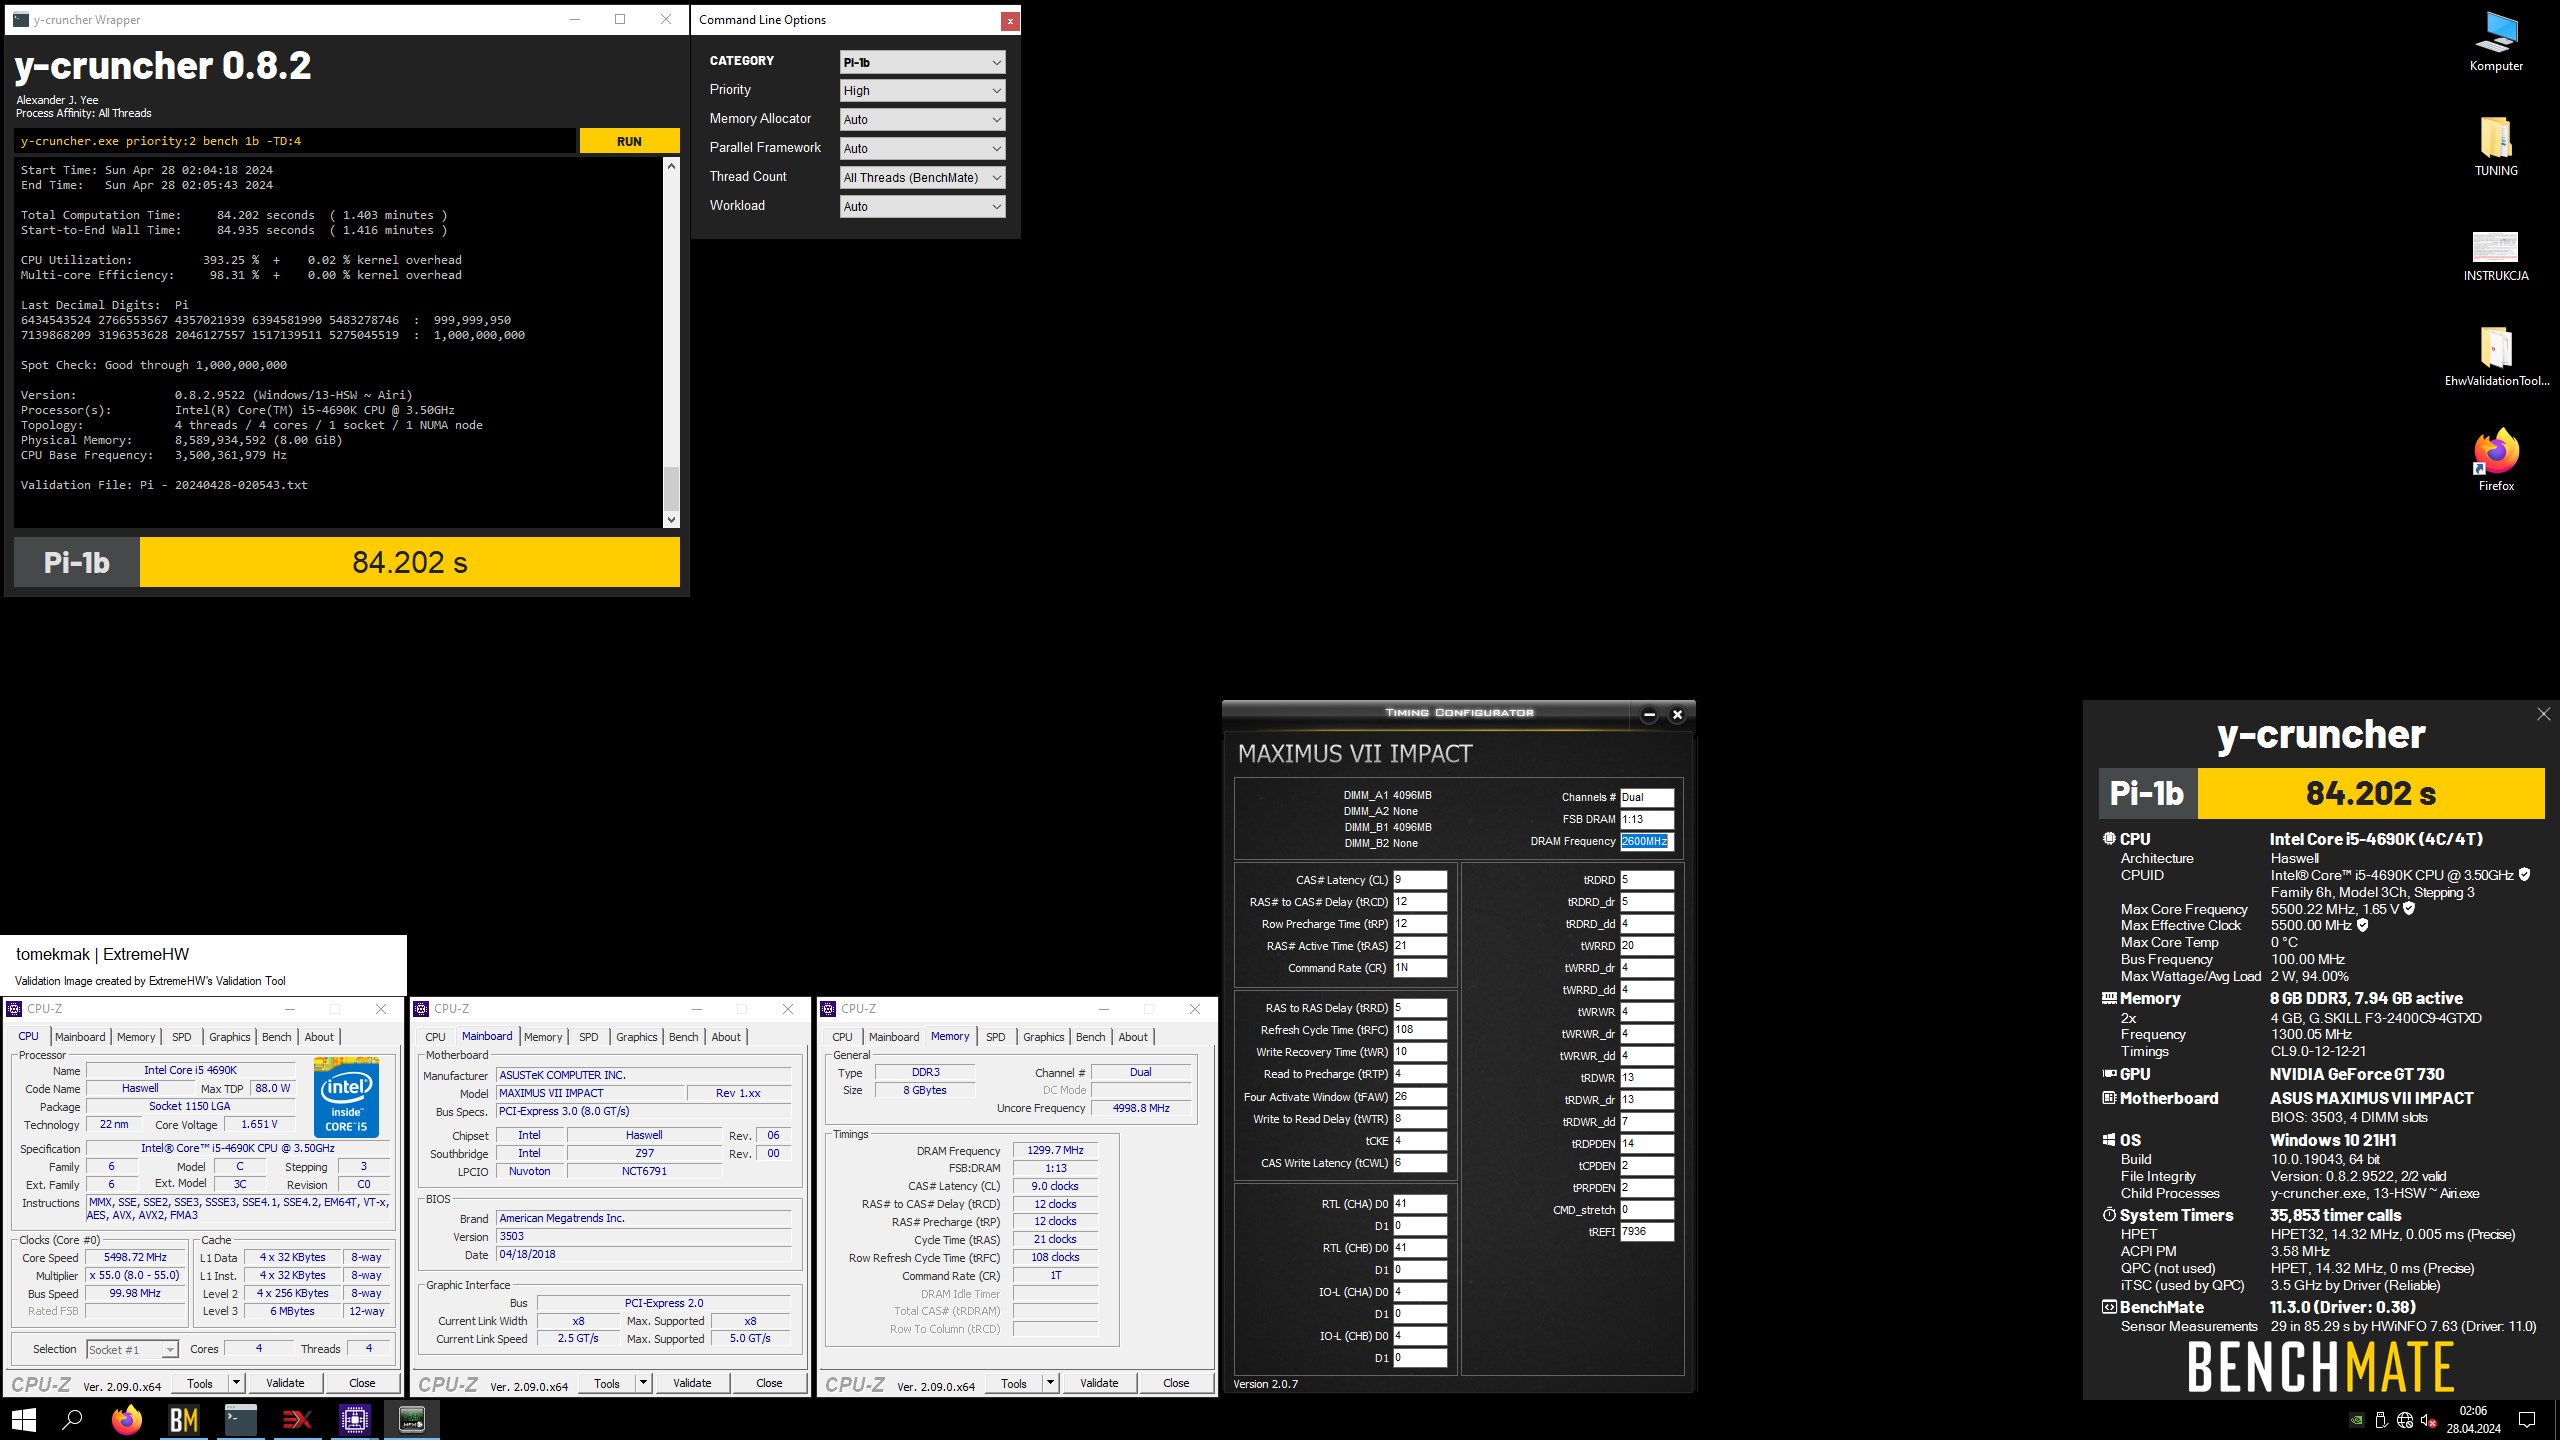Open the INSTRUKCJA desktop file
The image size is (2560, 1440).
point(2496,256)
